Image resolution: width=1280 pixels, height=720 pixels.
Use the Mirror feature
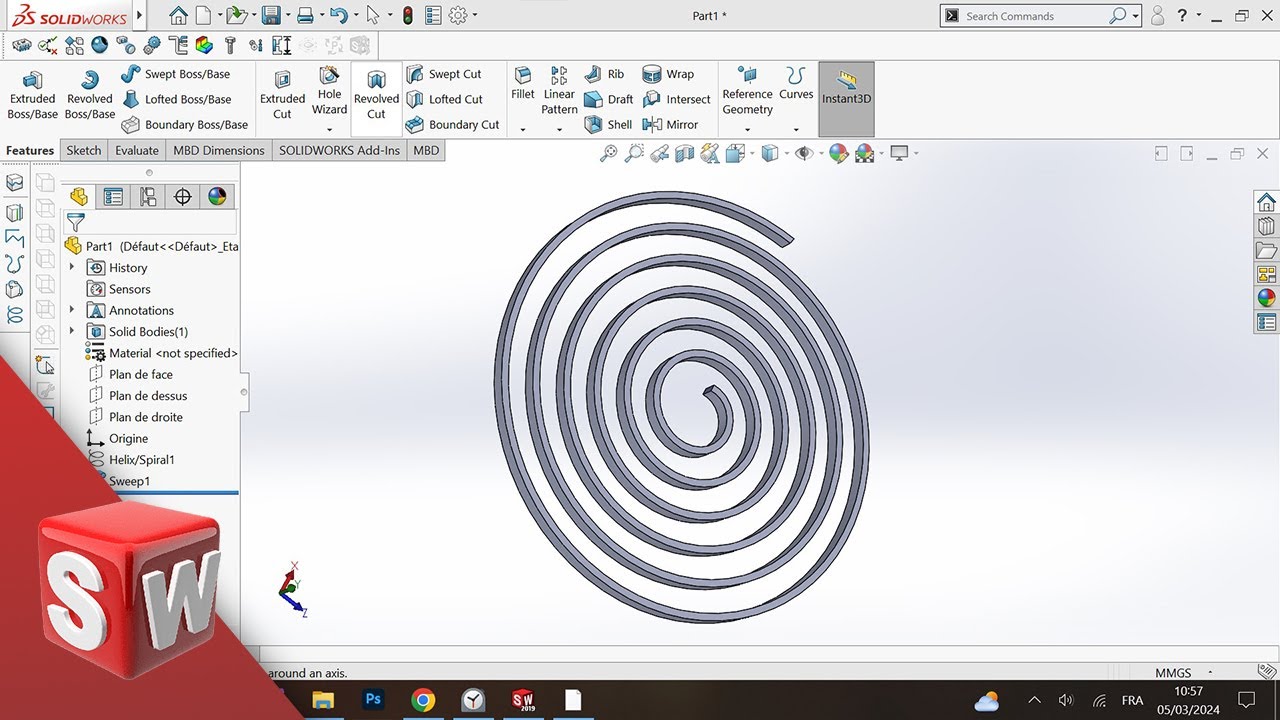pos(670,125)
